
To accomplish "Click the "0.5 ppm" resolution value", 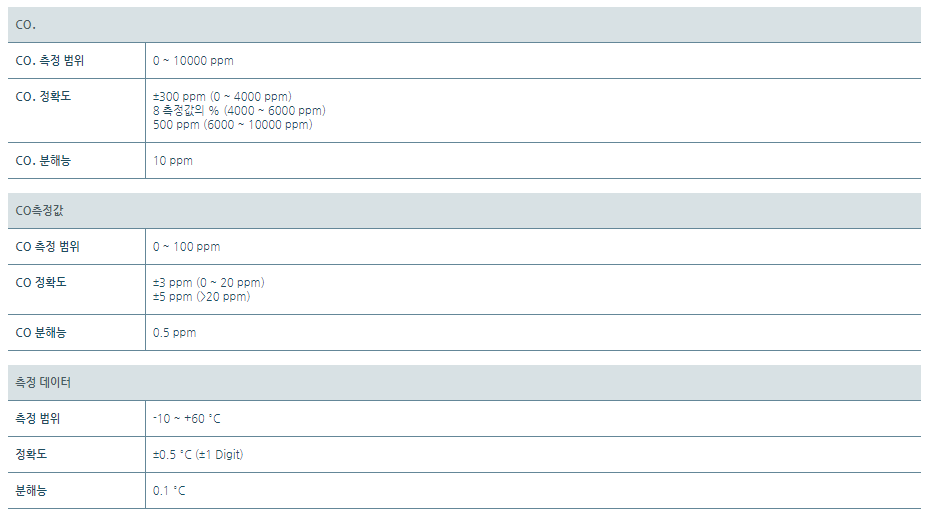I will tap(175, 333).
